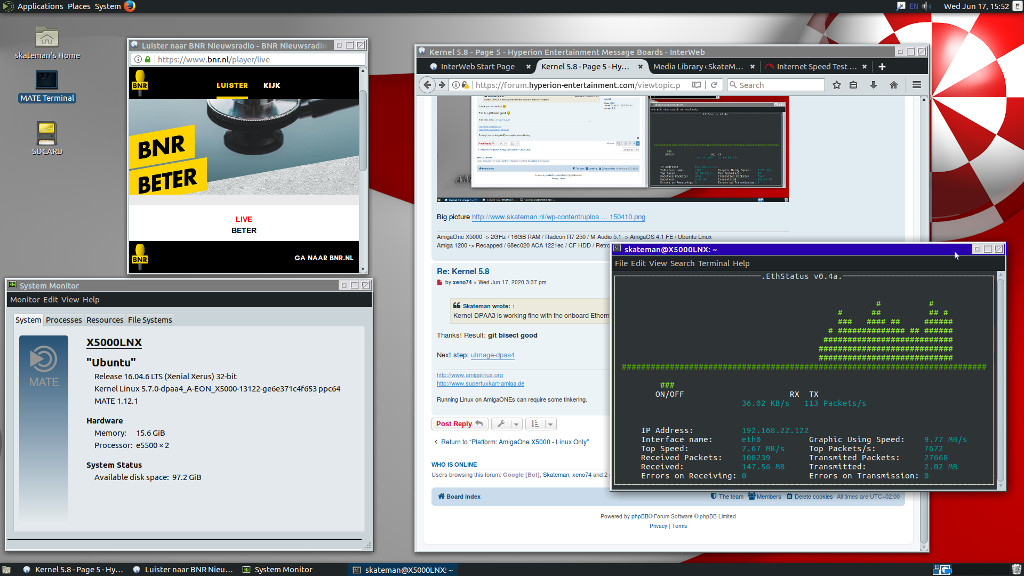1024x576 pixels.
Task: Open the System menu in the top panel
Action: click(x=108, y=6)
